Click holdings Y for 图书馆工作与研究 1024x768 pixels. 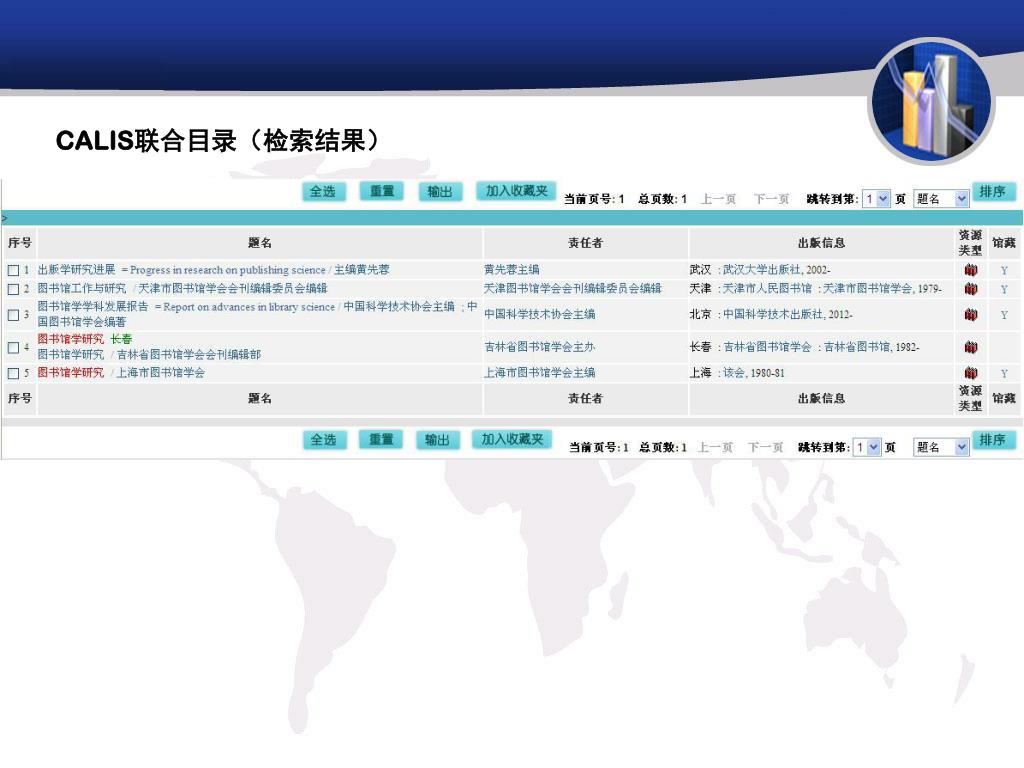(1004, 289)
